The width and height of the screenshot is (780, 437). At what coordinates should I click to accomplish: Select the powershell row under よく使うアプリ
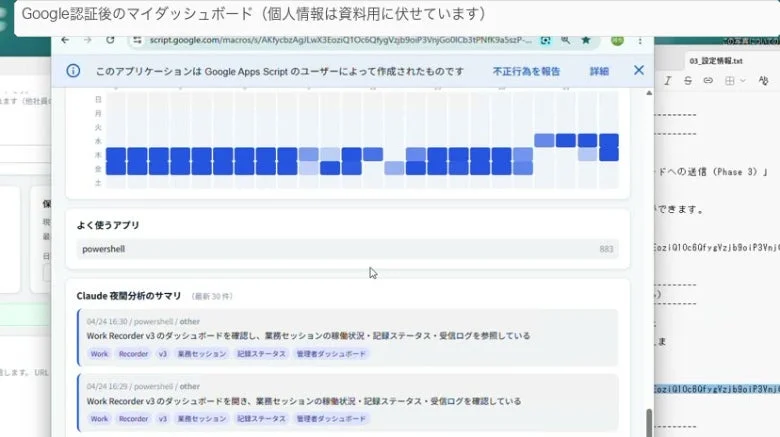point(347,249)
